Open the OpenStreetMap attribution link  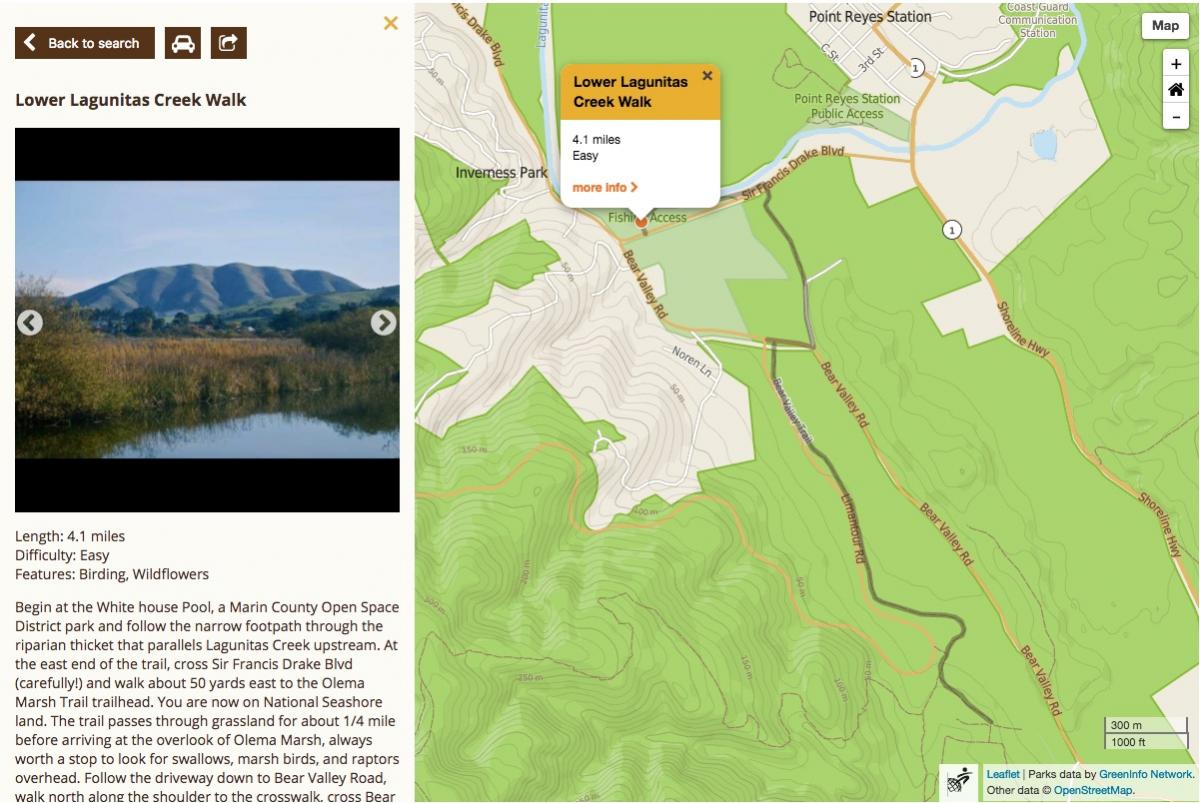(1093, 790)
